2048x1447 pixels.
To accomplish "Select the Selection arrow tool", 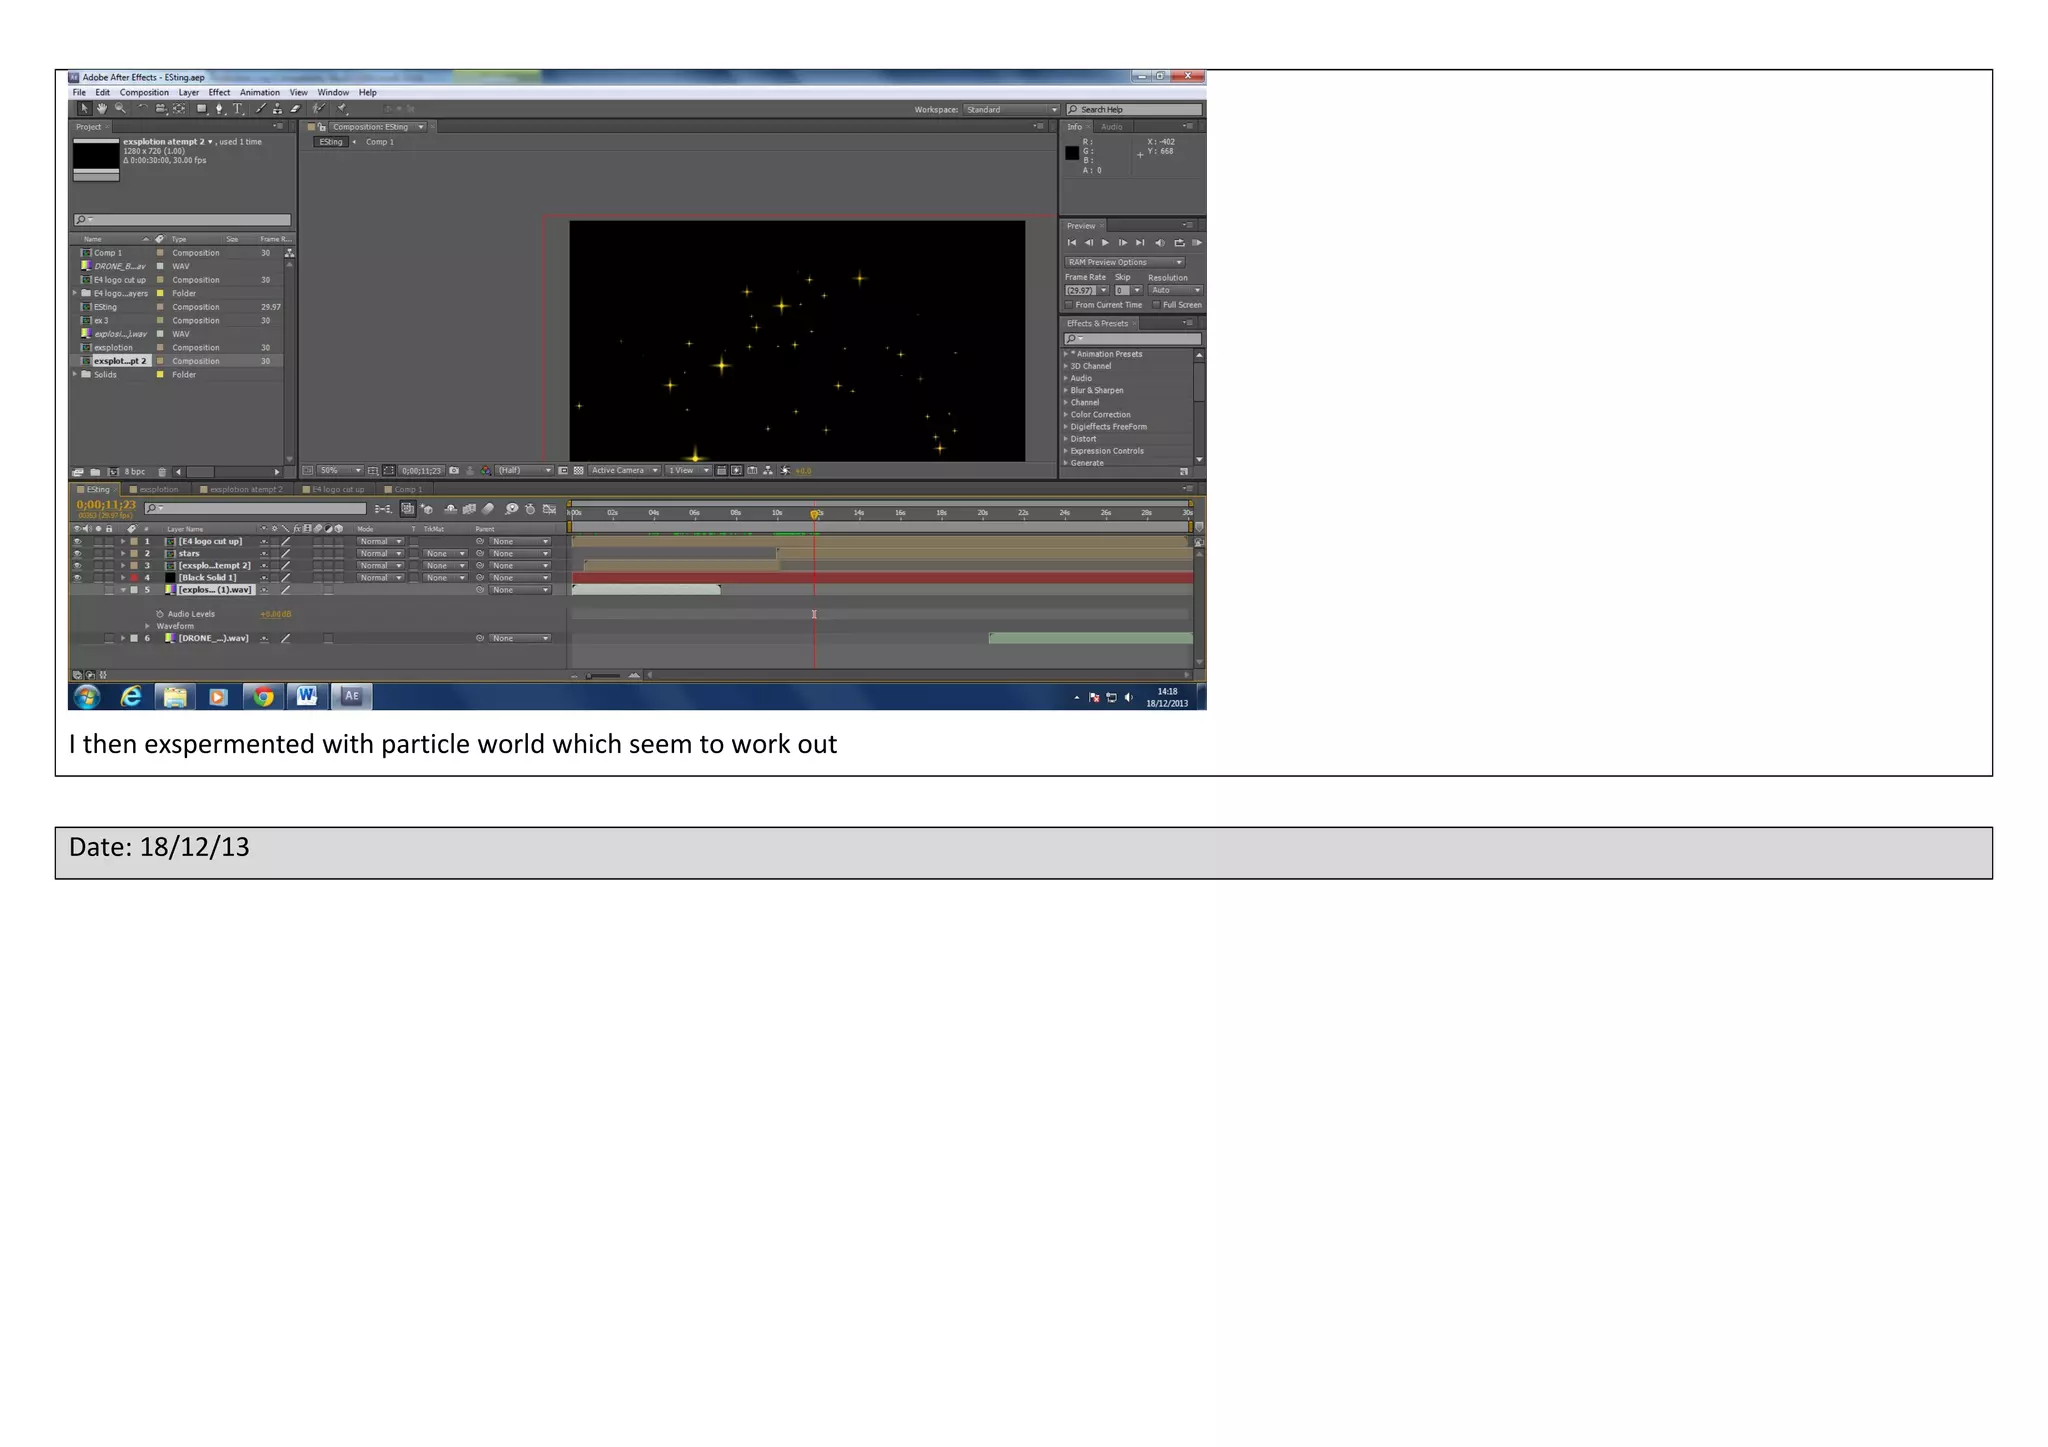I will (84, 109).
